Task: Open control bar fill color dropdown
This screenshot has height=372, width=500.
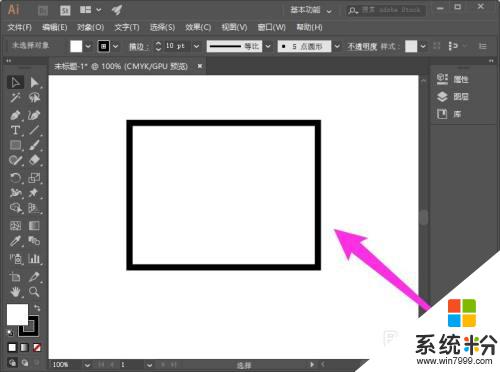Action: pos(88,46)
